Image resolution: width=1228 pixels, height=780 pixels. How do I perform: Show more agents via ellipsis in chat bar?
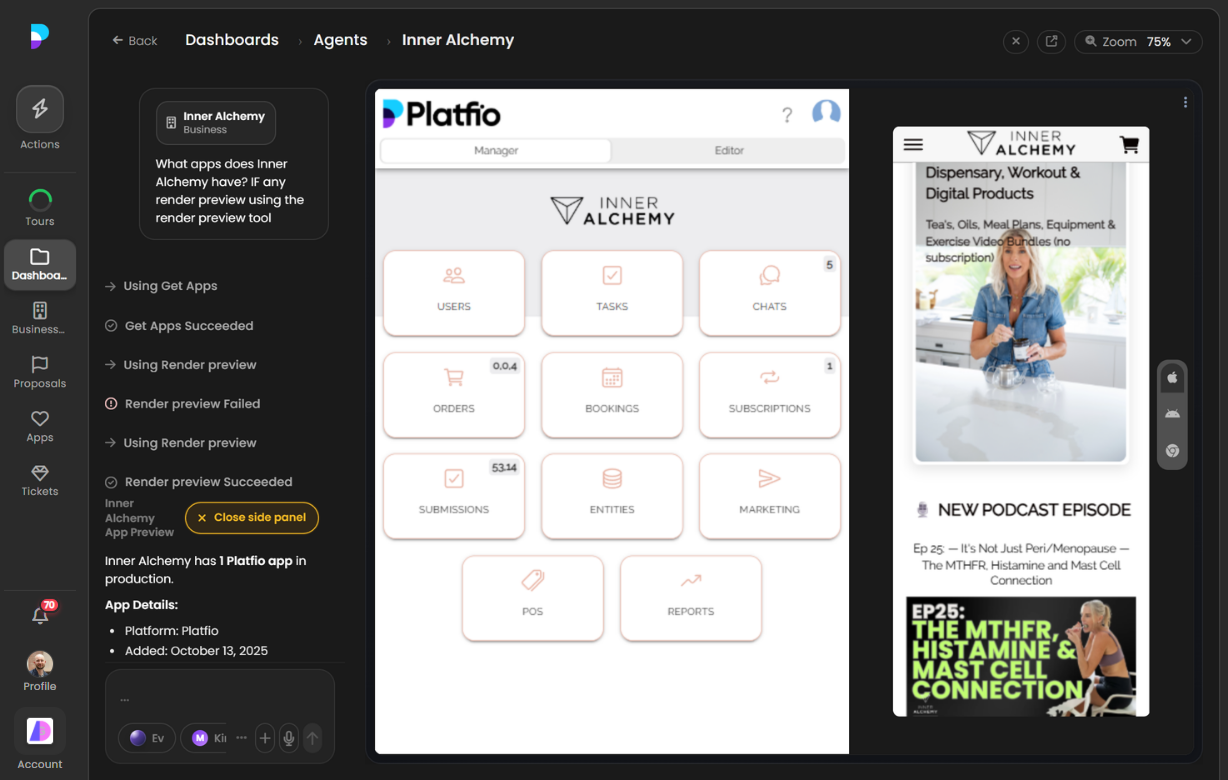click(241, 737)
